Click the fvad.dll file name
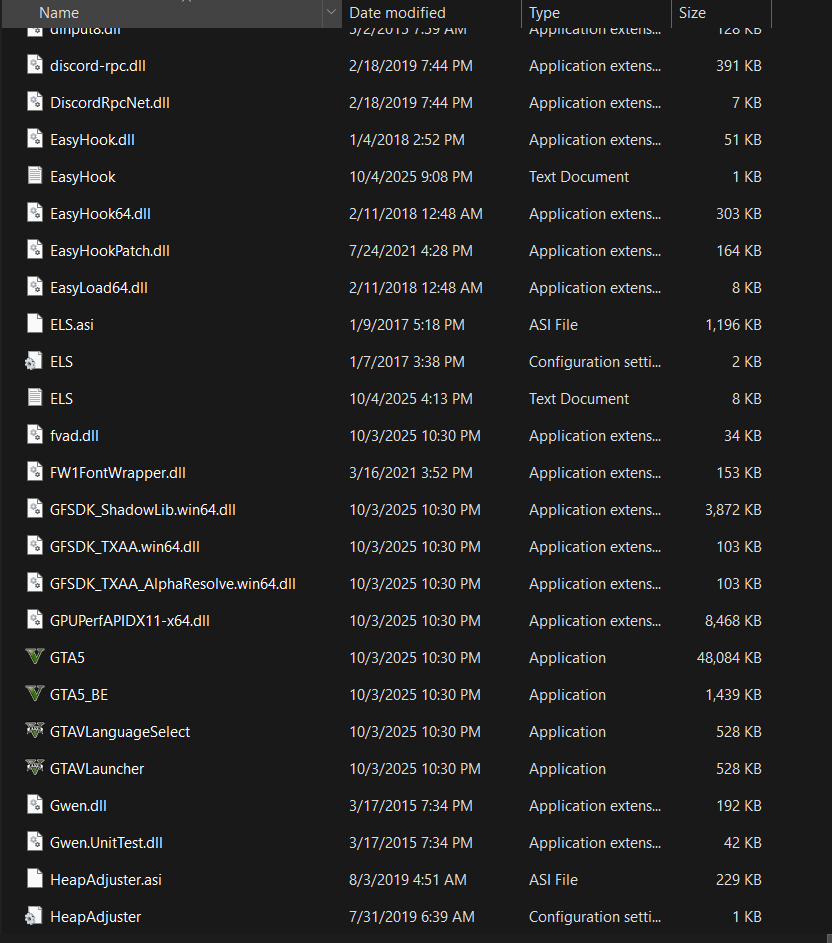This screenshot has height=943, width=832. pos(75,436)
